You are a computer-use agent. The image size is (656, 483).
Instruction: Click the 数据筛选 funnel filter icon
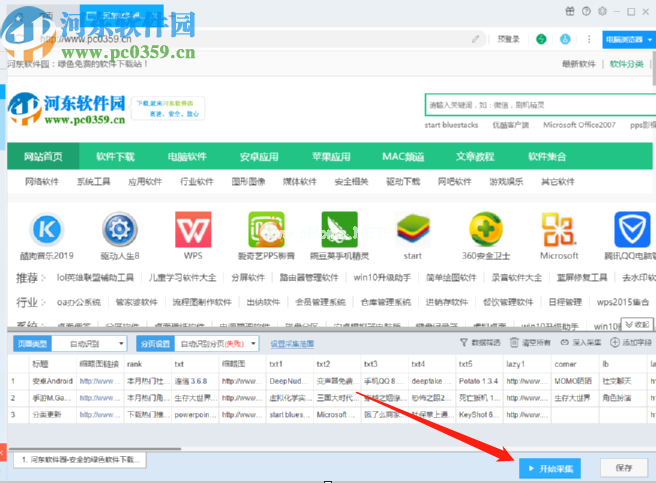(464, 342)
